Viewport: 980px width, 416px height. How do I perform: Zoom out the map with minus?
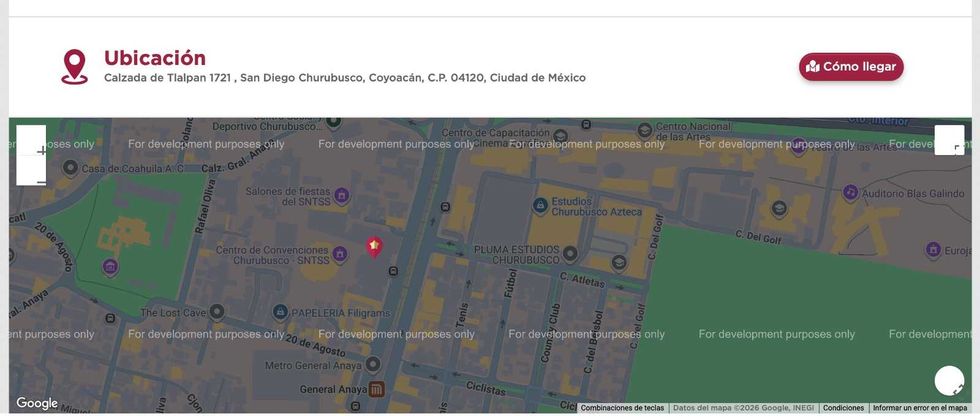pos(31,171)
